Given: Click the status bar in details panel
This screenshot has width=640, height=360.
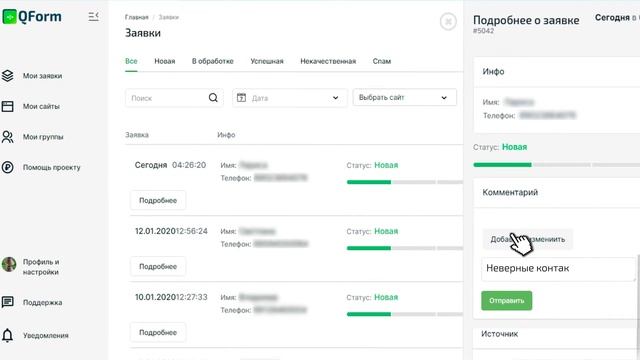Looking at the screenshot, I should [x=556, y=165].
